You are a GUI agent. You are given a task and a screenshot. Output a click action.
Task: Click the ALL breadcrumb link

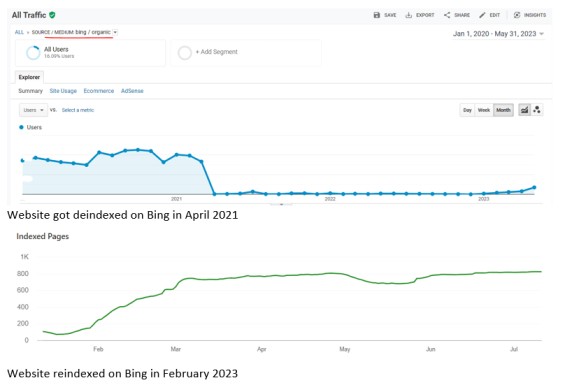click(19, 32)
